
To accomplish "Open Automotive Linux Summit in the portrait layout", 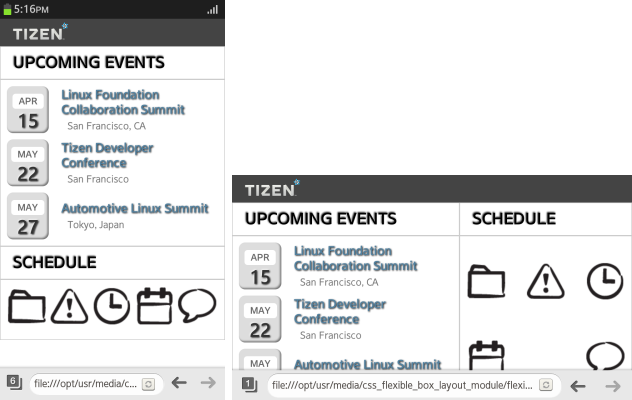I will tap(135, 209).
